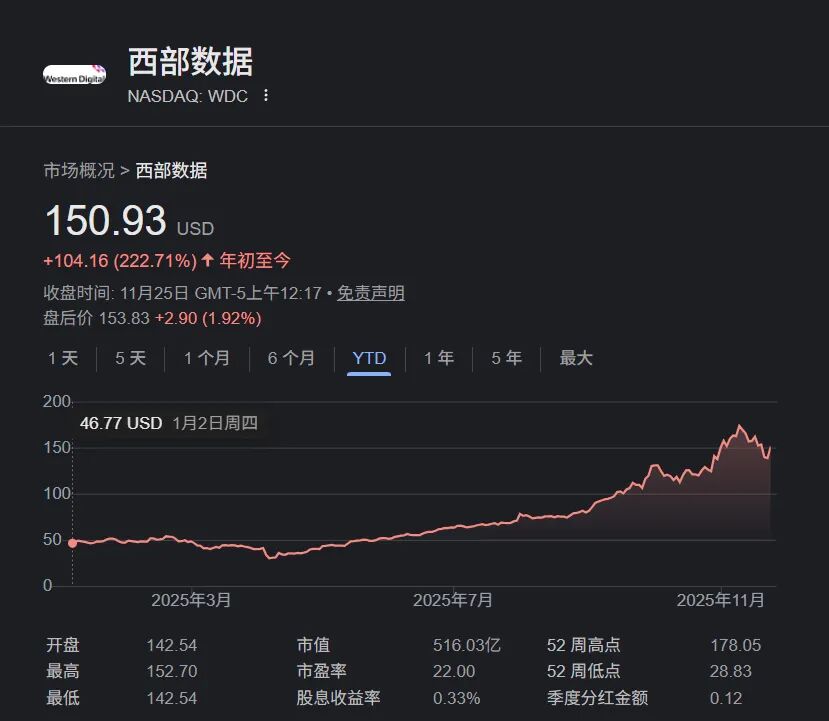The height and width of the screenshot is (721, 829).
Task: Click the January 2 chart start point
Action: click(x=72, y=542)
